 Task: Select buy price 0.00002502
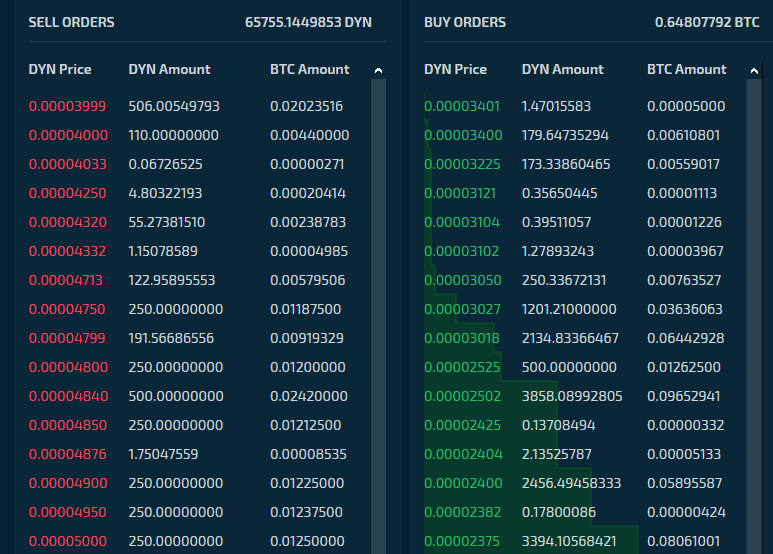[462, 396]
